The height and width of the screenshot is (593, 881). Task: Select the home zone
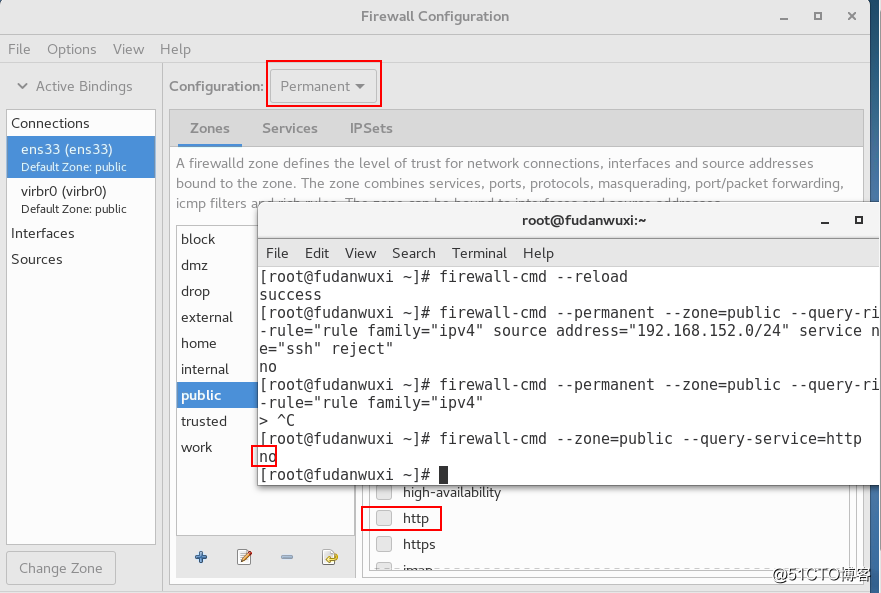tap(217, 343)
